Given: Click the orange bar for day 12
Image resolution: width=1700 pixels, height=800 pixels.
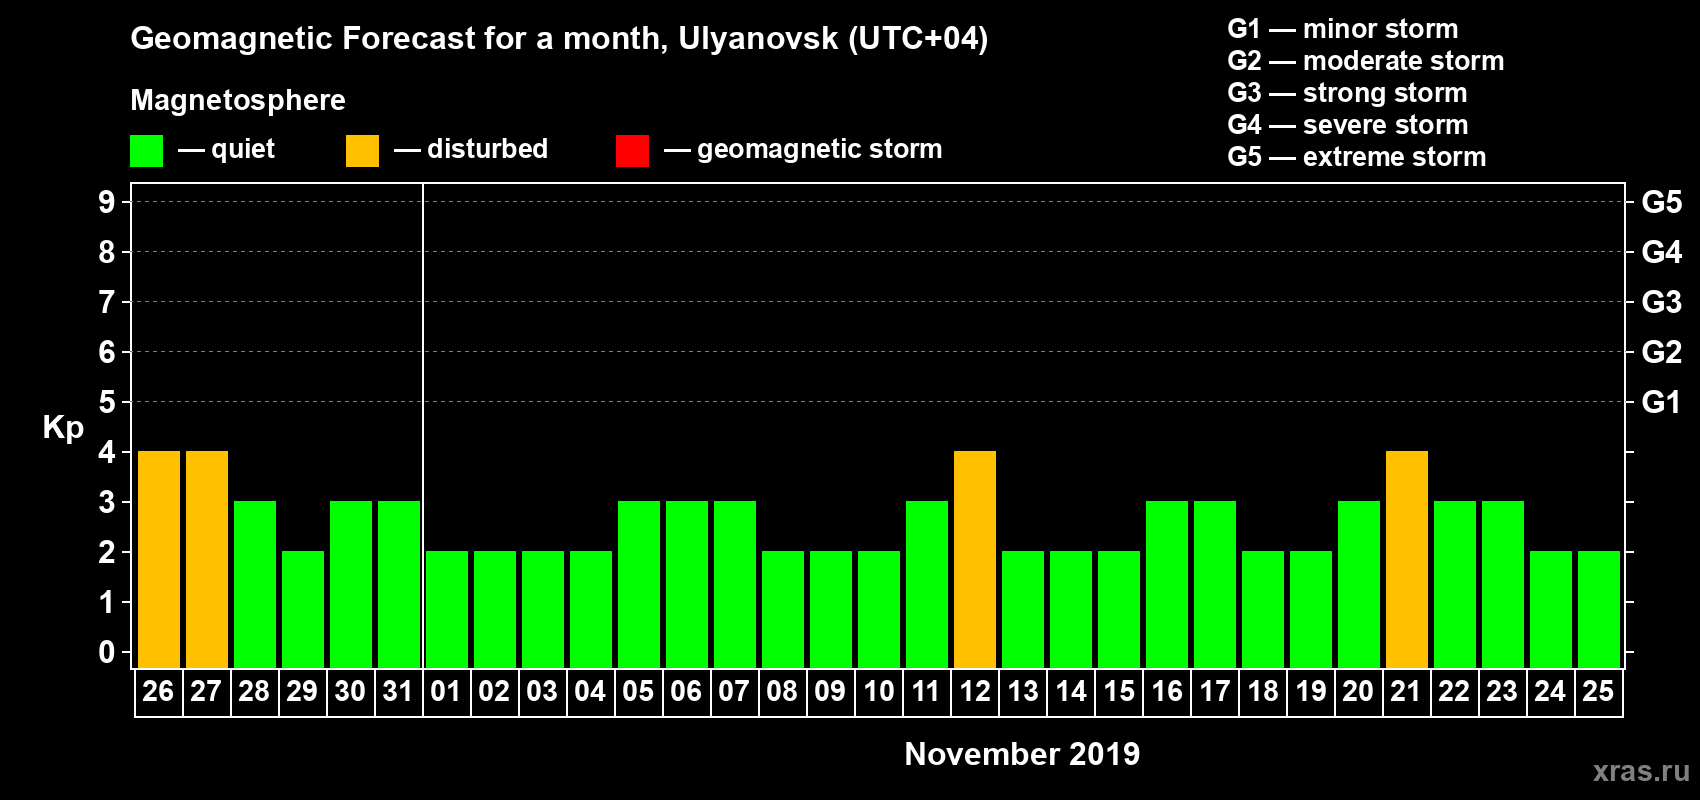Looking at the screenshot, I should tap(975, 560).
